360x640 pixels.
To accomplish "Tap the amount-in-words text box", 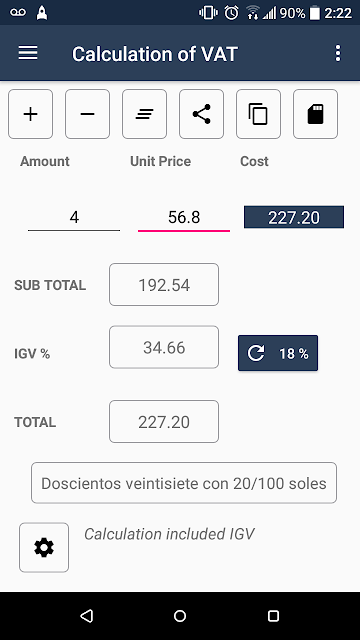I will pos(184,483).
